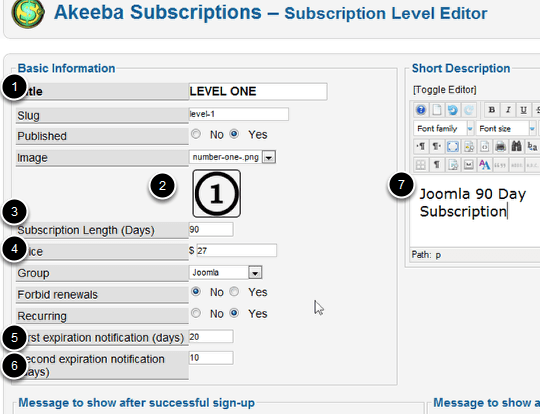
Task: Apply italic formatting in the editor toolbar
Action: pyautogui.click(x=508, y=110)
